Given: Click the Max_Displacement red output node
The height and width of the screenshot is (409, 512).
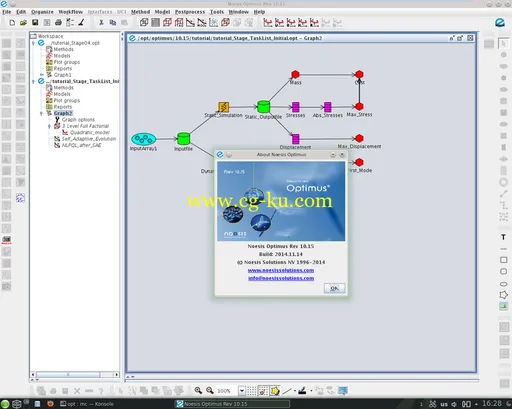Looking at the screenshot, I should [x=359, y=138].
